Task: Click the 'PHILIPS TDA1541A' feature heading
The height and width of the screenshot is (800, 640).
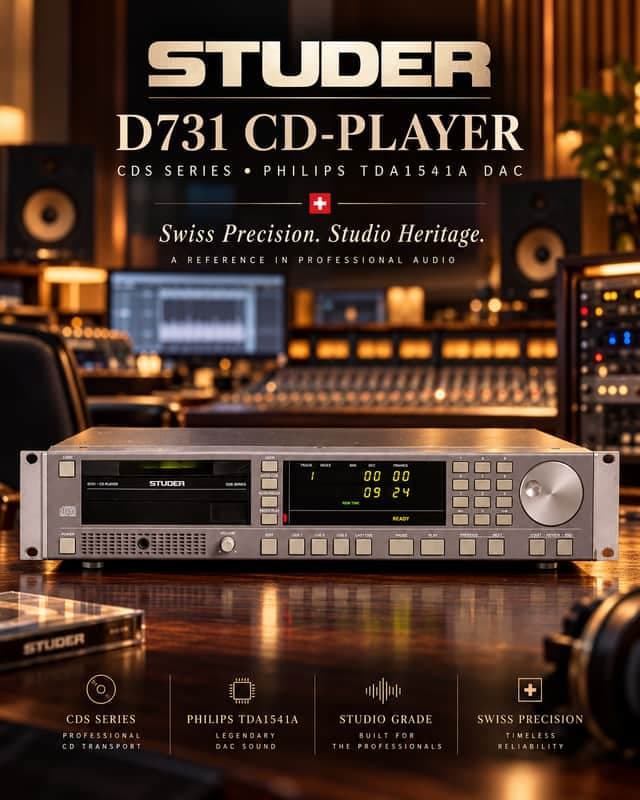Action: tap(242, 719)
